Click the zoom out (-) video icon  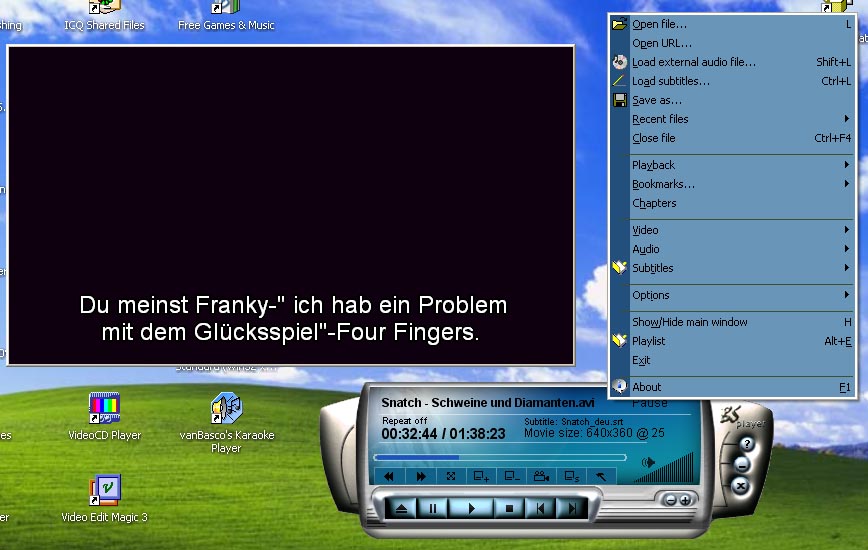(x=512, y=476)
